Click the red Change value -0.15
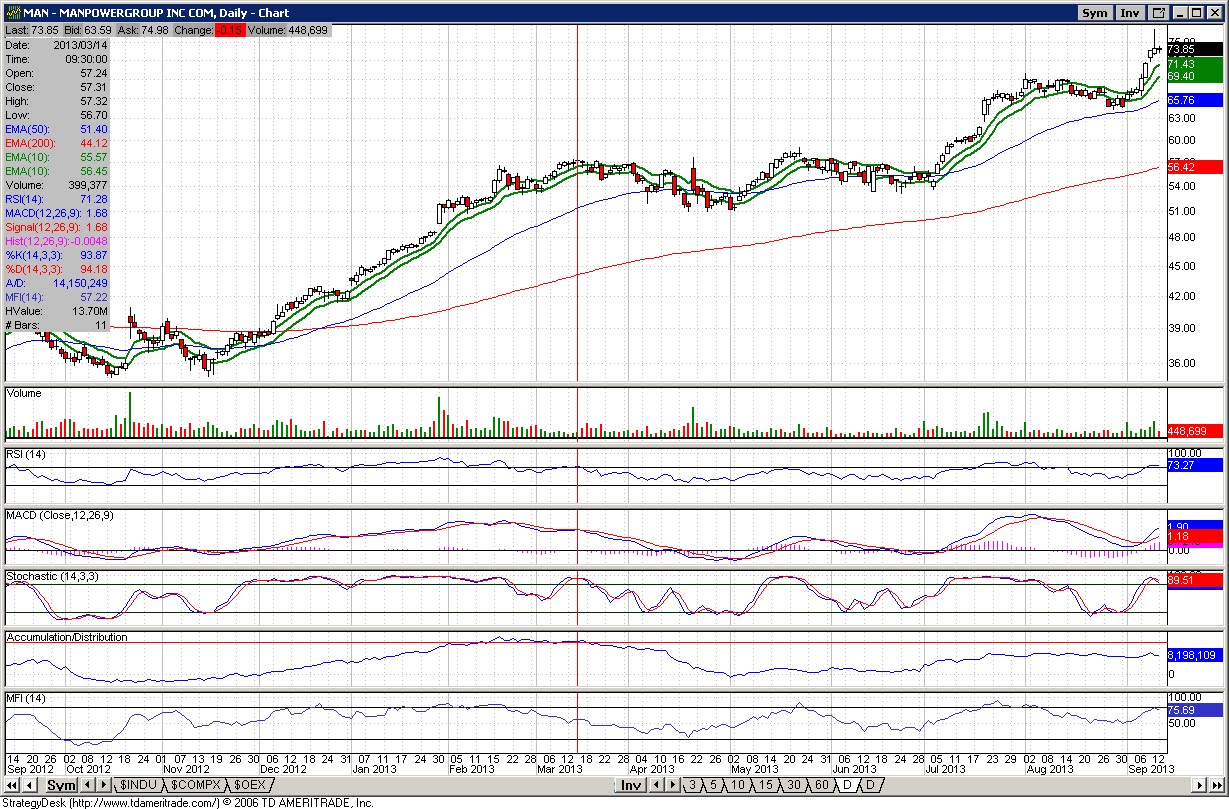1229x809 pixels. tap(230, 30)
